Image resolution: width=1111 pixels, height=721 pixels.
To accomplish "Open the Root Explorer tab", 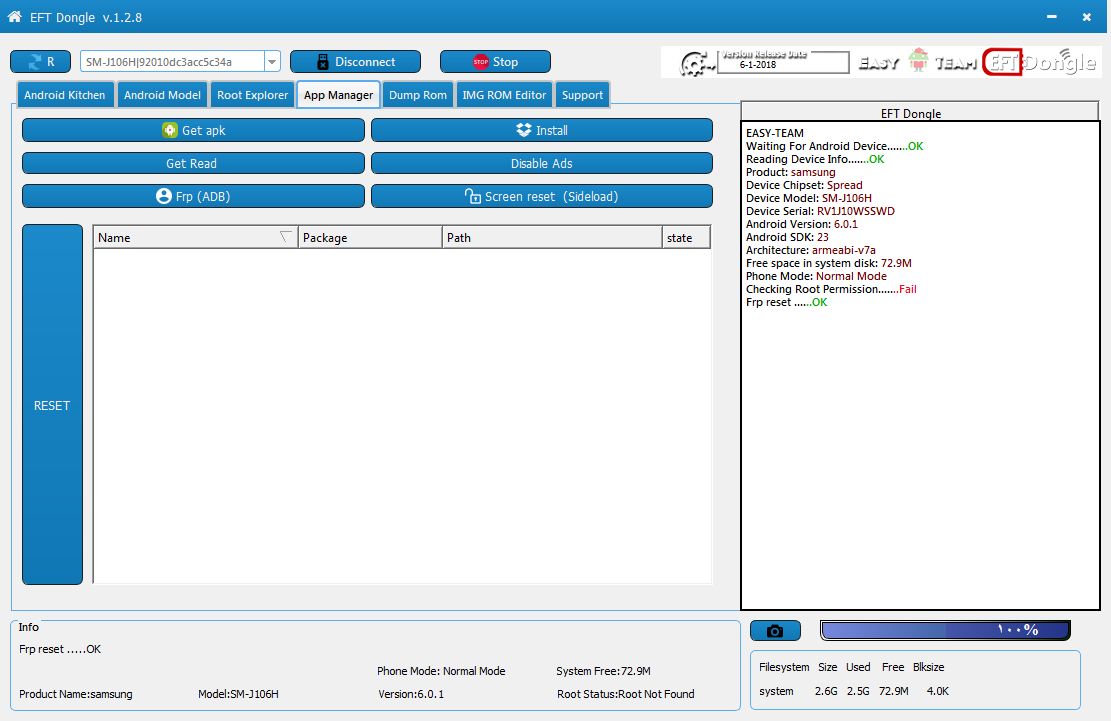I will [x=252, y=95].
